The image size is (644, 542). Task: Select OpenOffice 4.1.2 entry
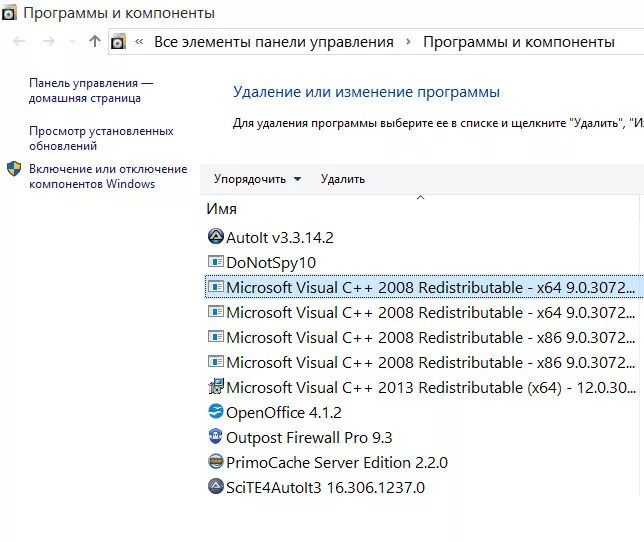tap(274, 412)
